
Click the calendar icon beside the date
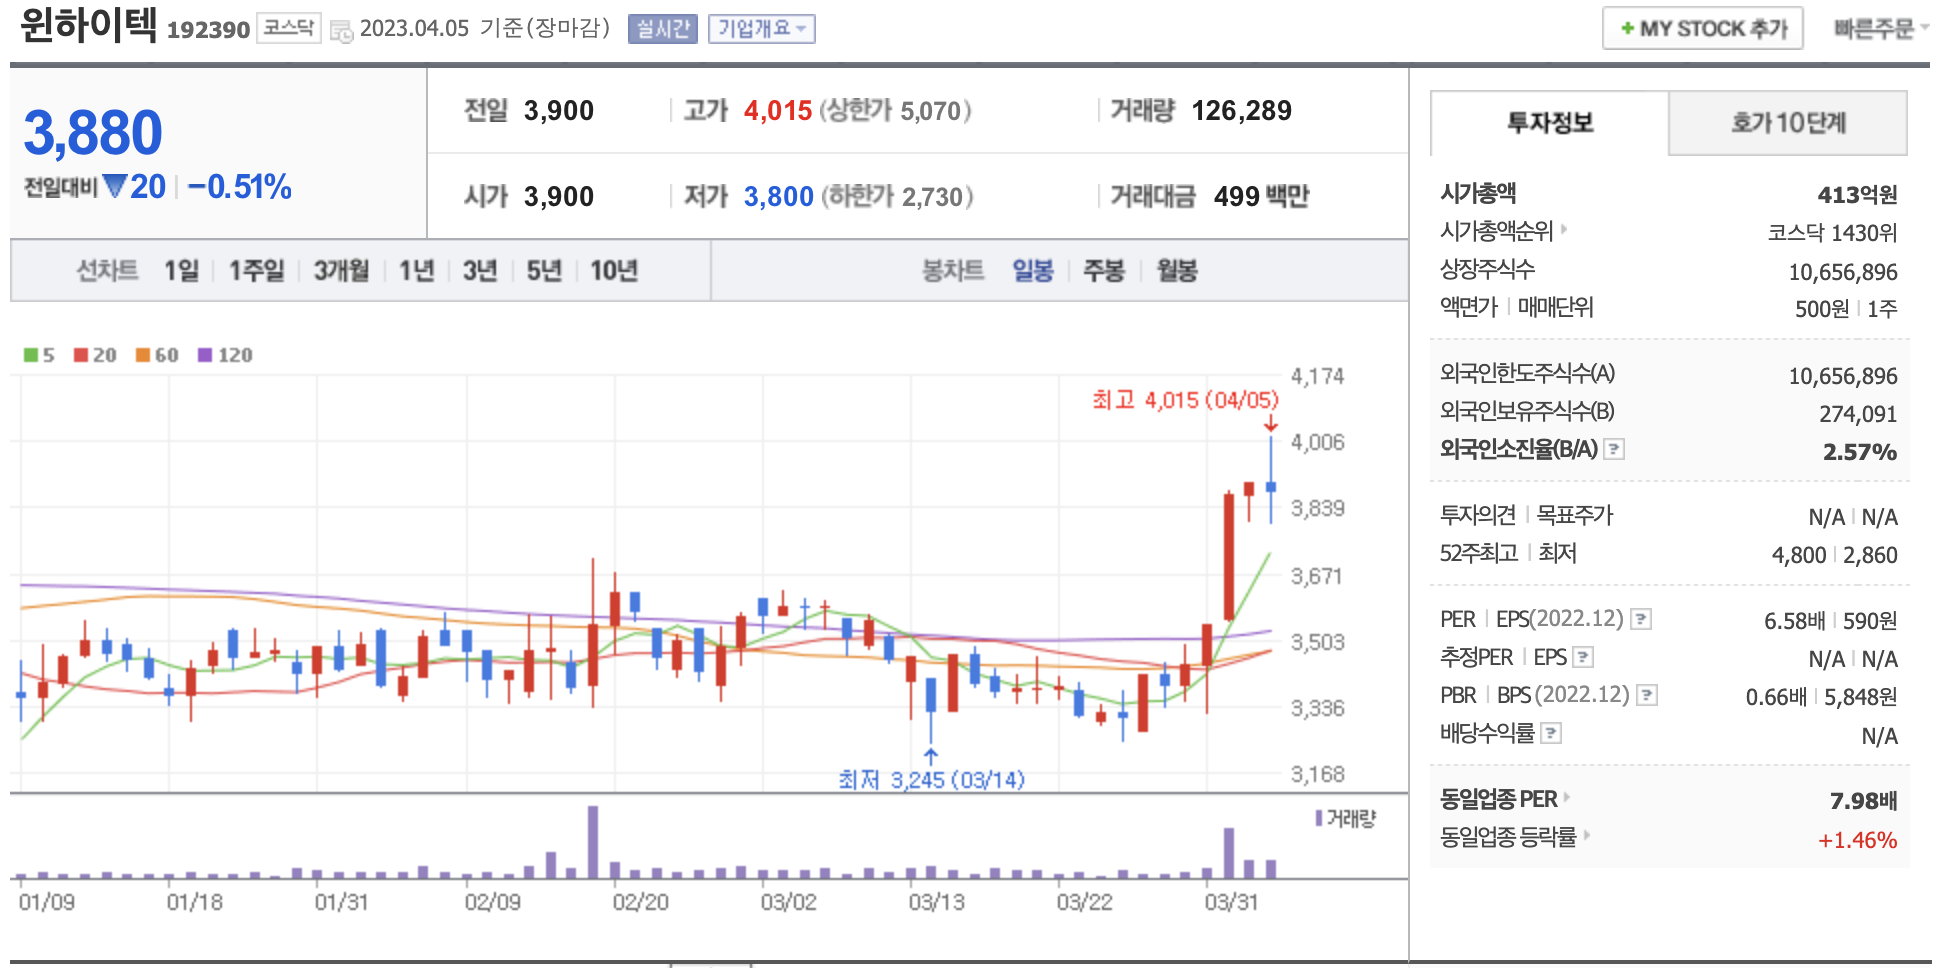[341, 31]
